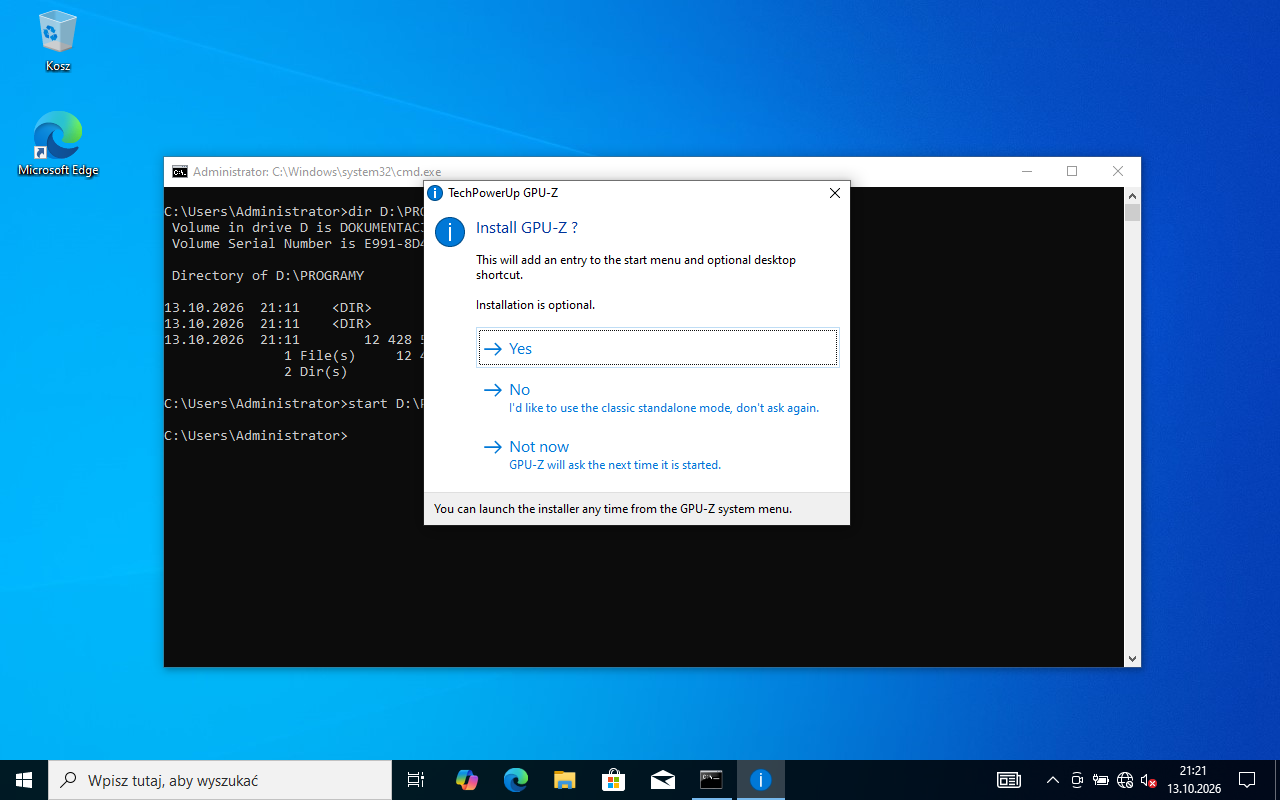Open Task View on the taskbar
This screenshot has width=1280, height=800.
point(416,780)
